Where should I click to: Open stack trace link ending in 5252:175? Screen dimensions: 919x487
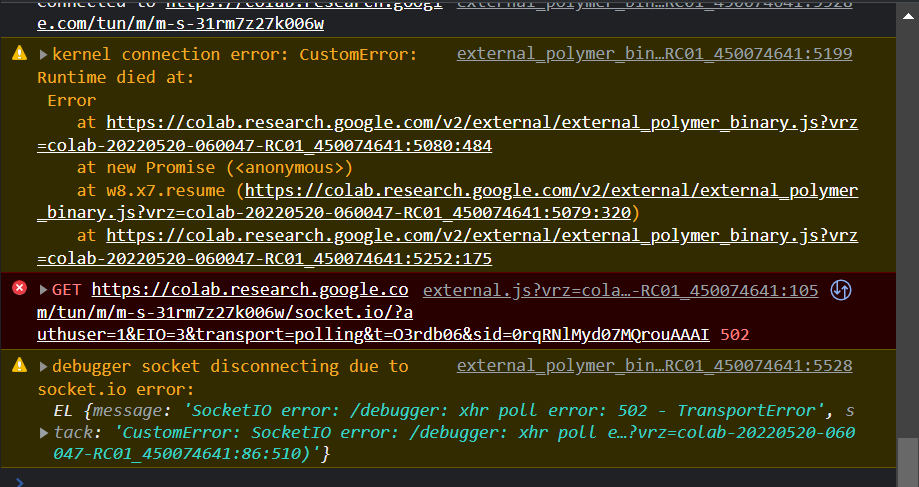[x=447, y=247]
